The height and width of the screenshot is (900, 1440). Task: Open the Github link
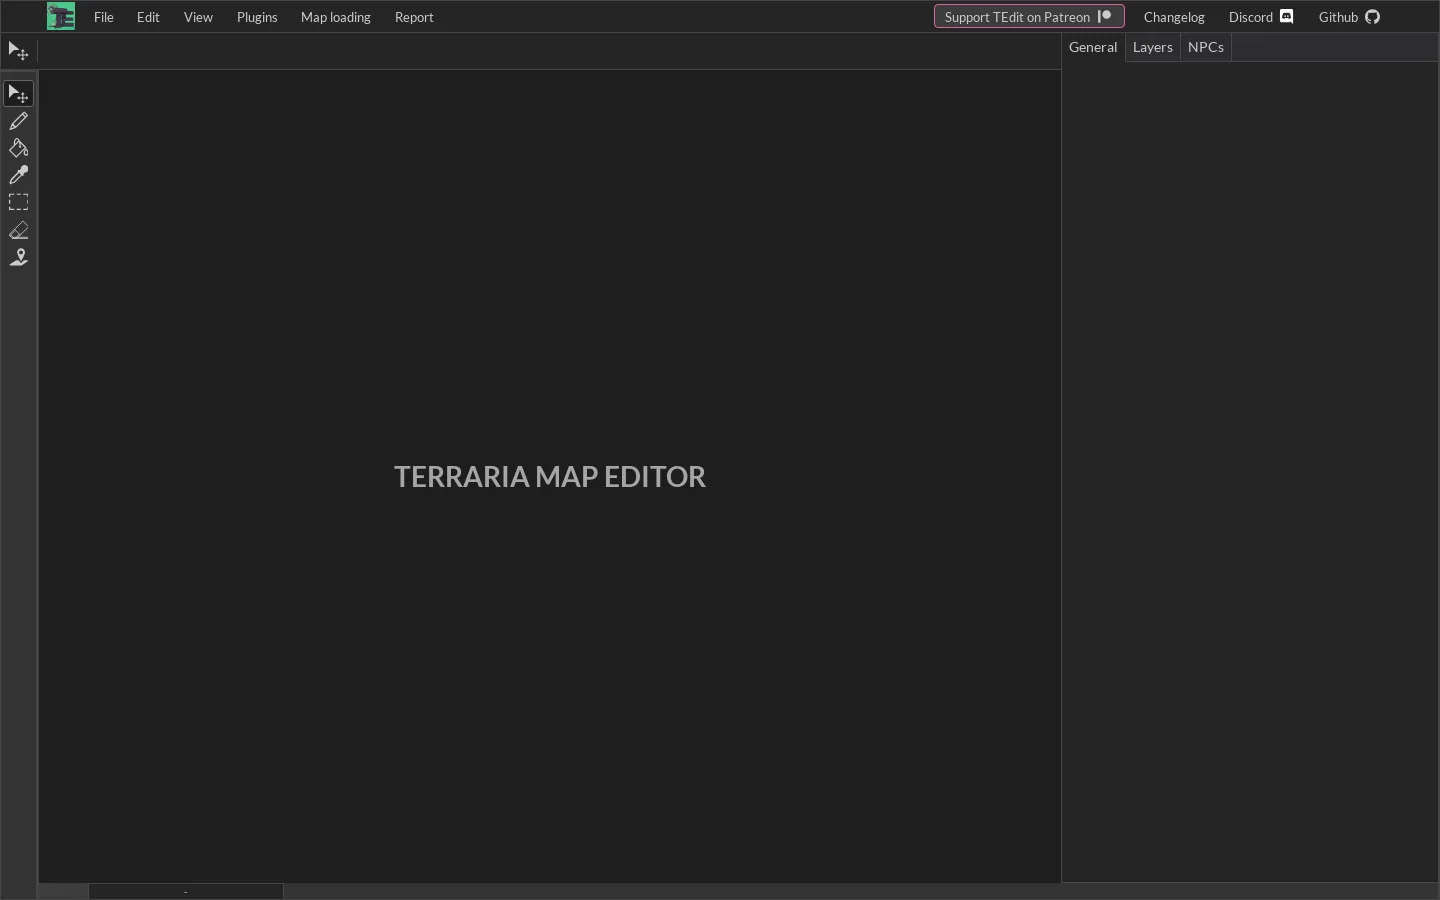click(1349, 17)
